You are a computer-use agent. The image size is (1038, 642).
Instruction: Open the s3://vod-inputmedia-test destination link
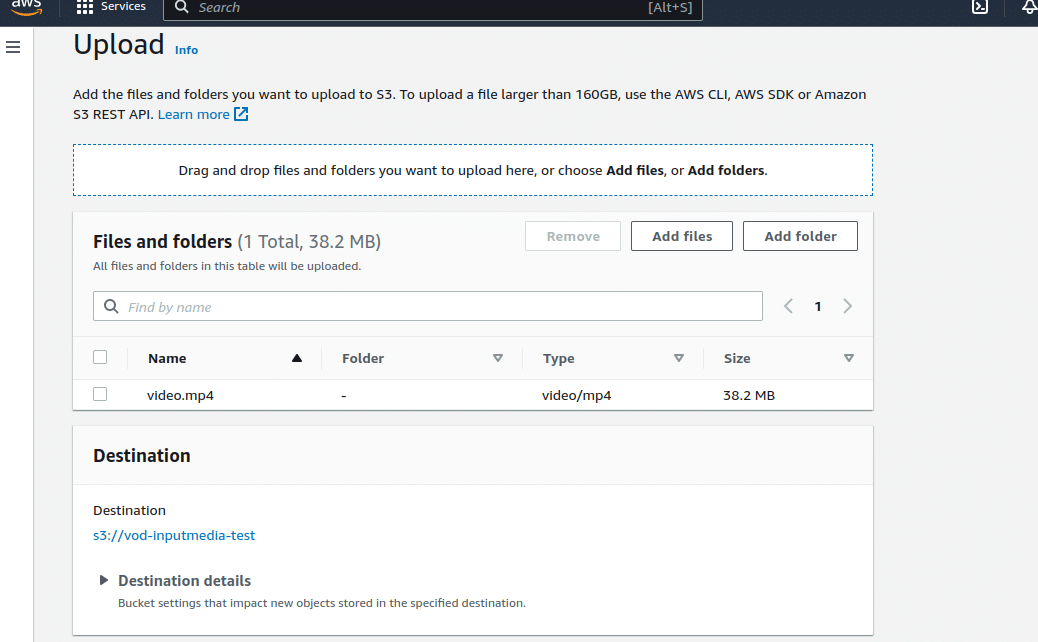coord(174,535)
